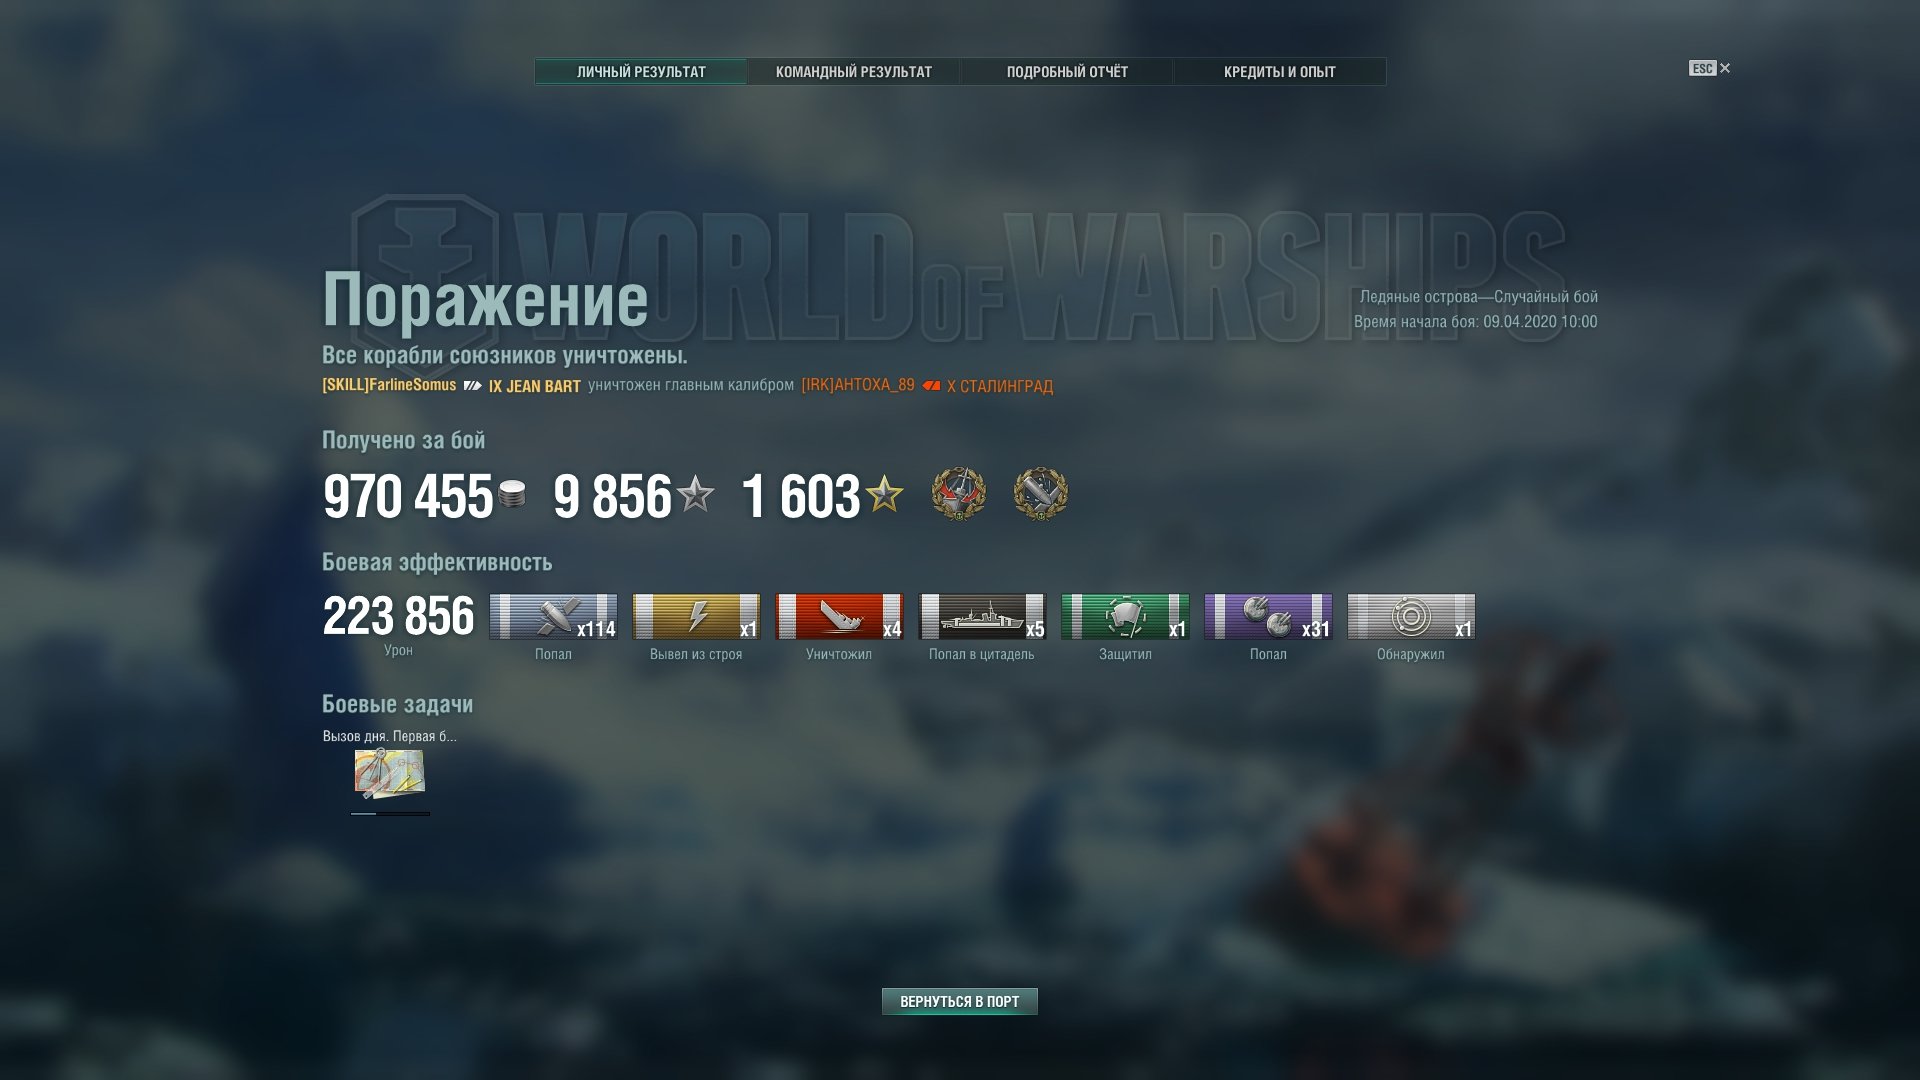Viewport: 1920px width, 1080px height.
Task: Open the «Кредиты и опыт» tab
Action: coord(1280,72)
